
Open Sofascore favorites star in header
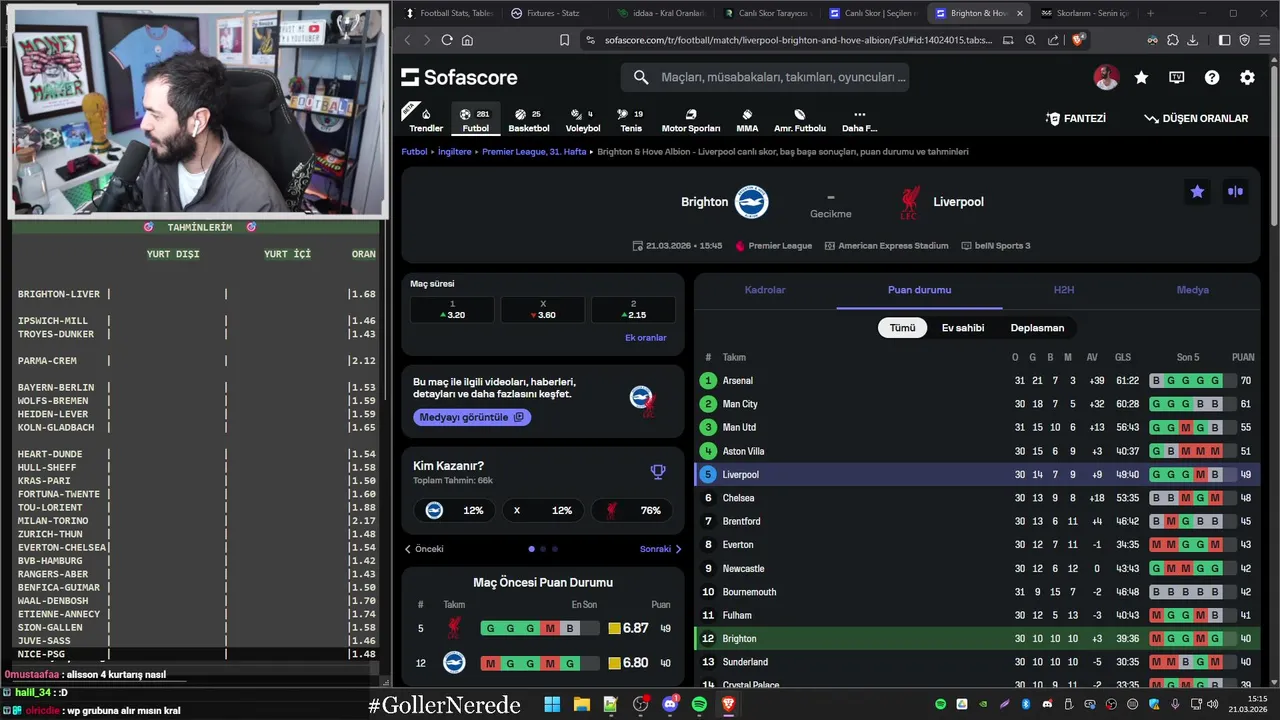click(x=1141, y=77)
